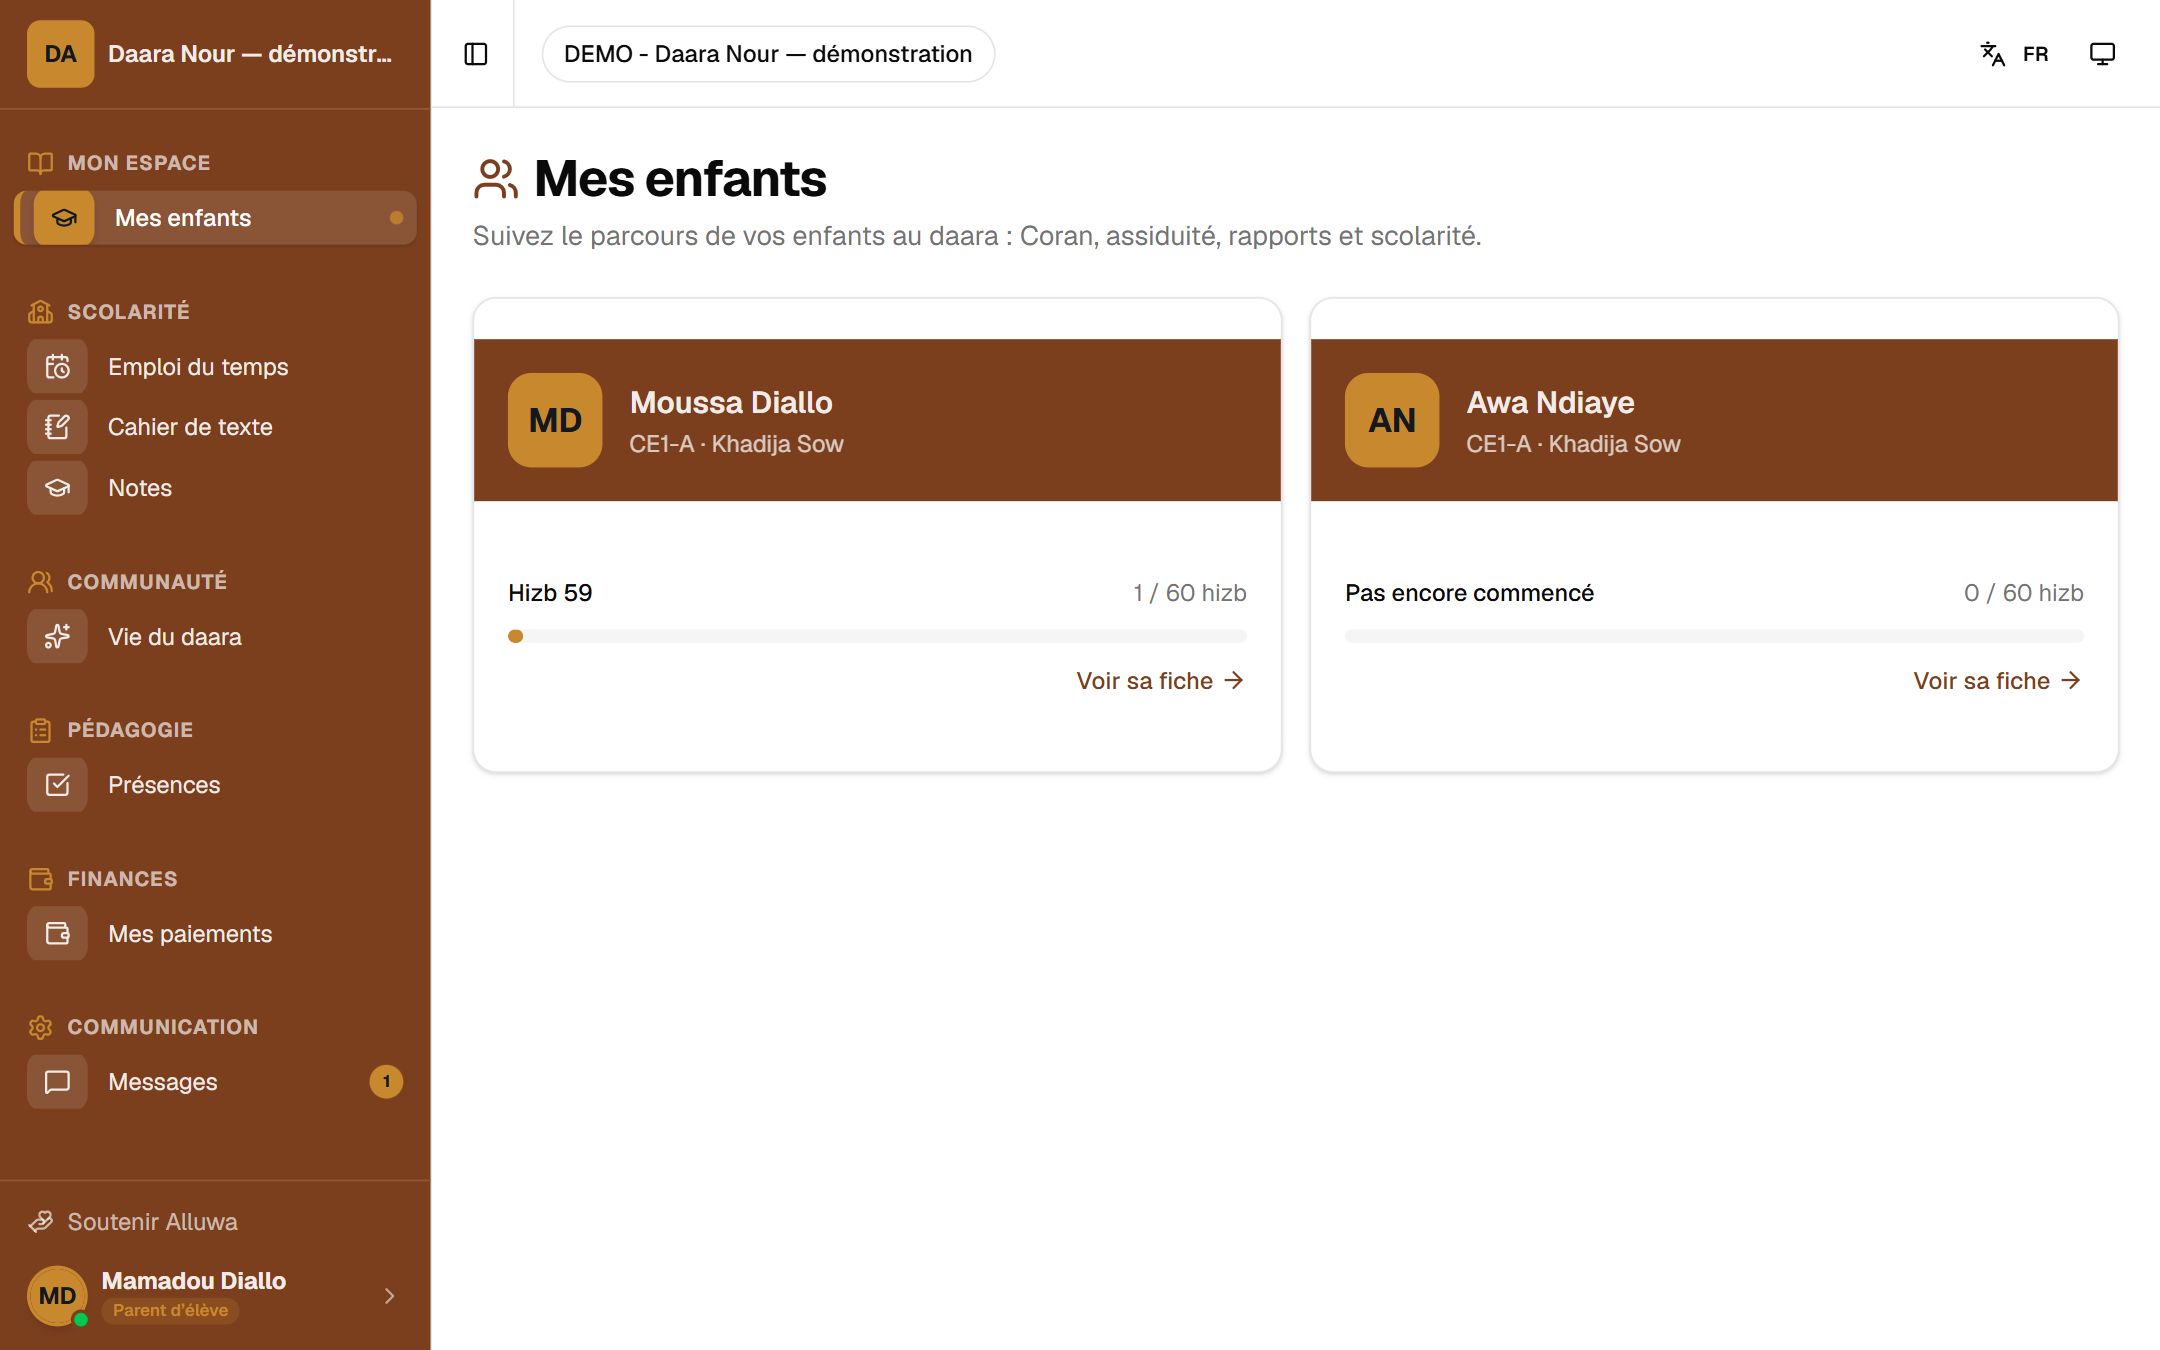This screenshot has height=1350, width=2160.
Task: Expand Mamadou Diallo user menu chevron
Action: 389,1296
